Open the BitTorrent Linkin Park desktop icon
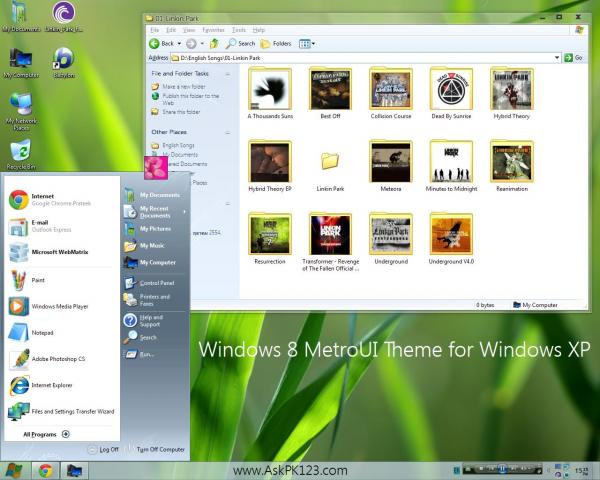Screen dimensions: 600x480 [x=64, y=16]
